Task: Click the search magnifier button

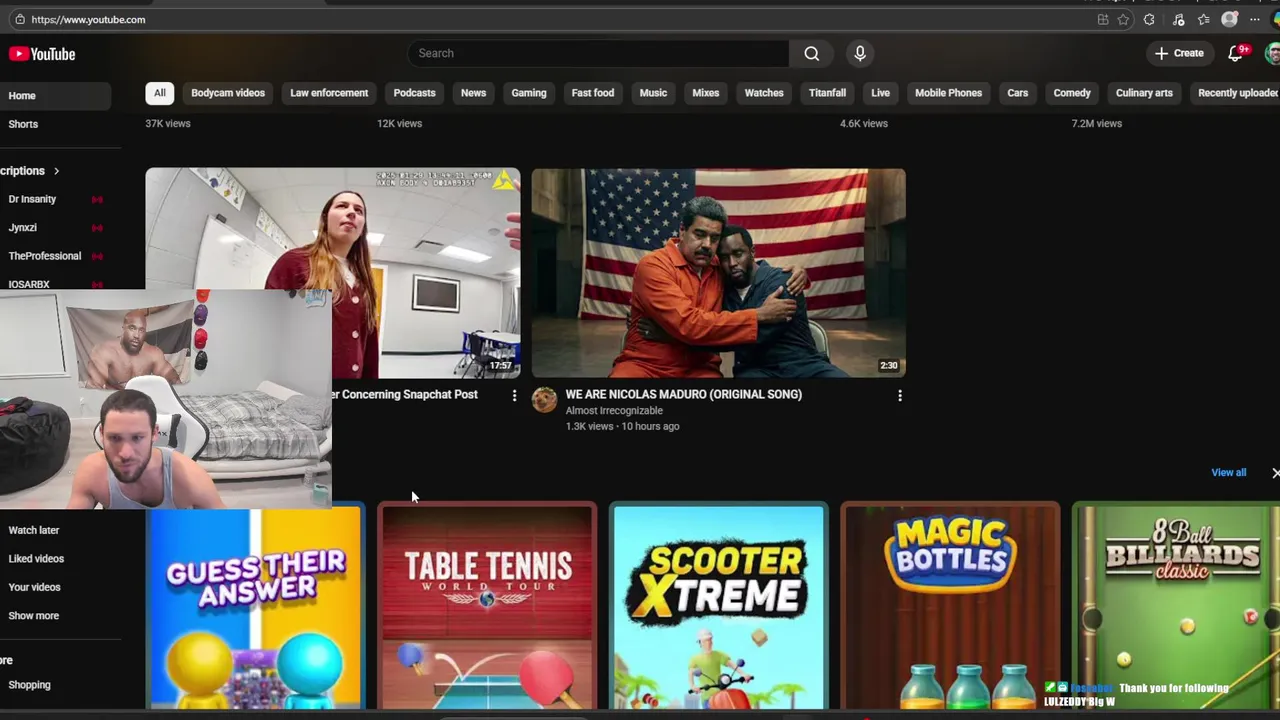Action: pos(812,53)
